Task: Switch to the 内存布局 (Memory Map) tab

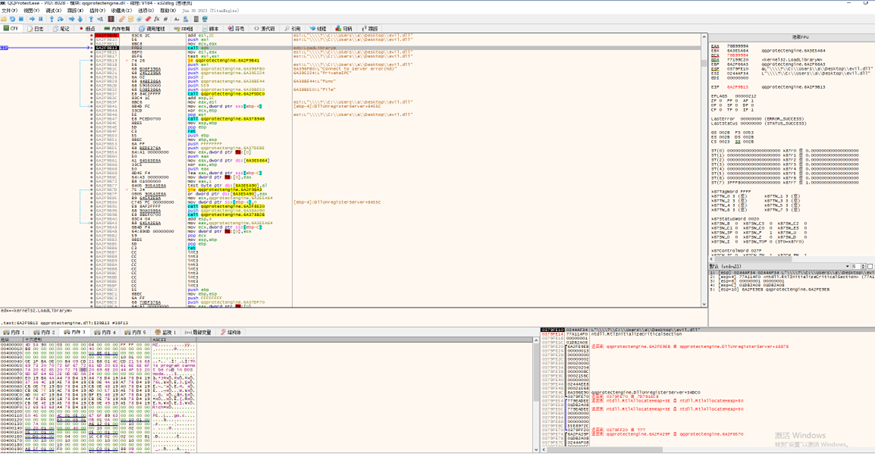Action: point(118,29)
